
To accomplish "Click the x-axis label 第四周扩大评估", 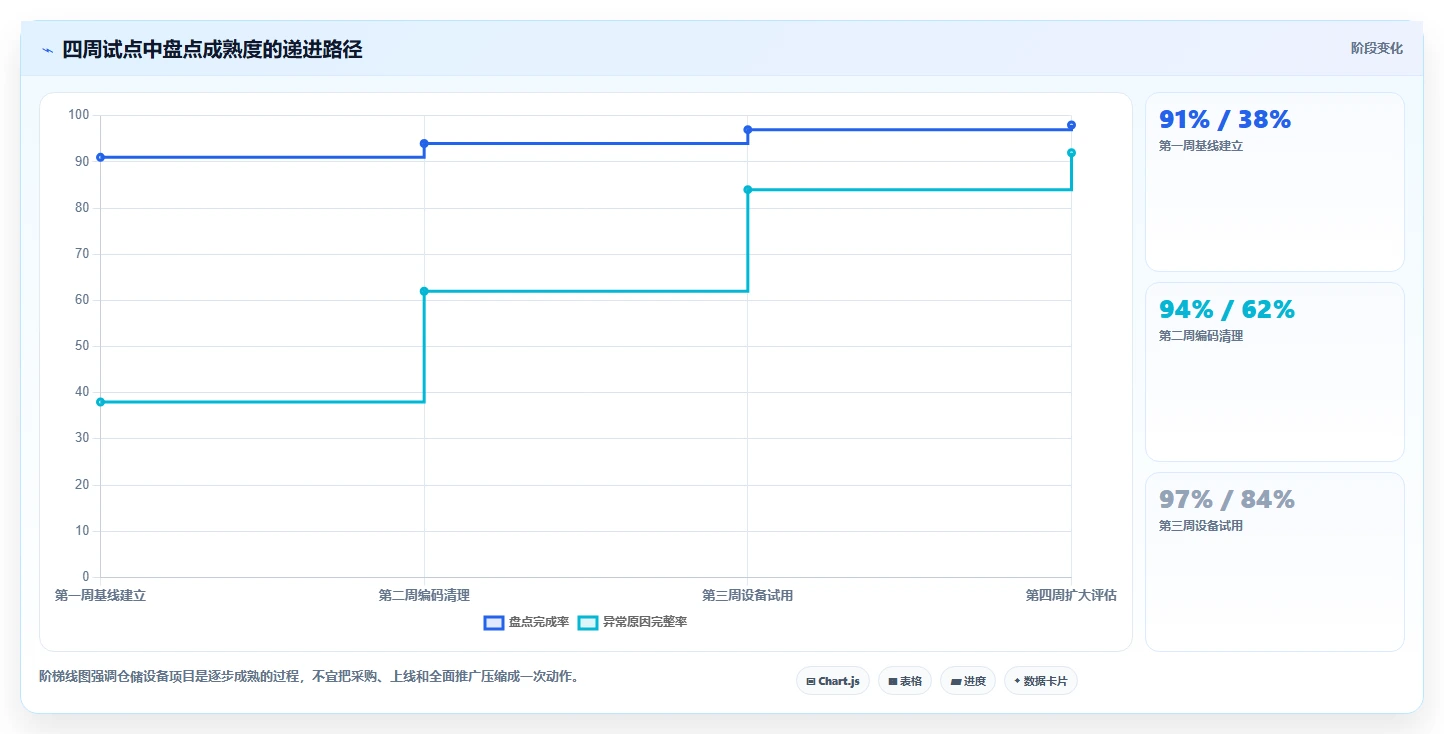I will 1071,595.
